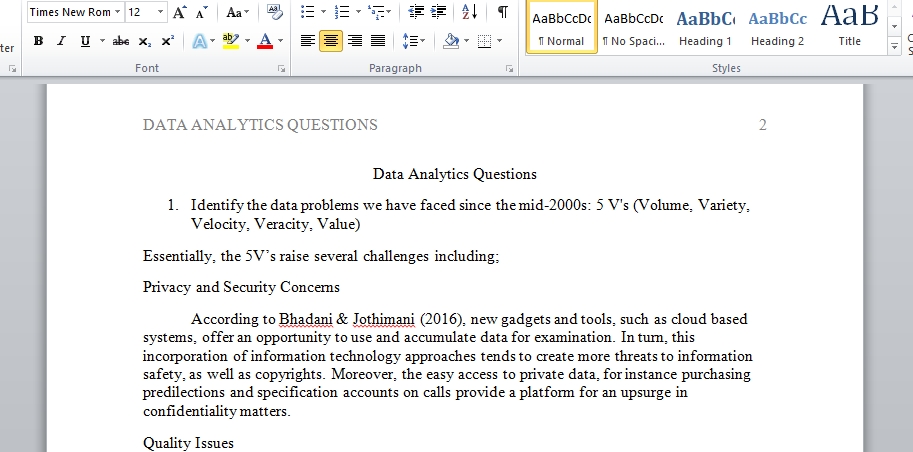Click Line and Paragraph Spacing icon
This screenshot has height=452, width=913.
tap(410, 41)
